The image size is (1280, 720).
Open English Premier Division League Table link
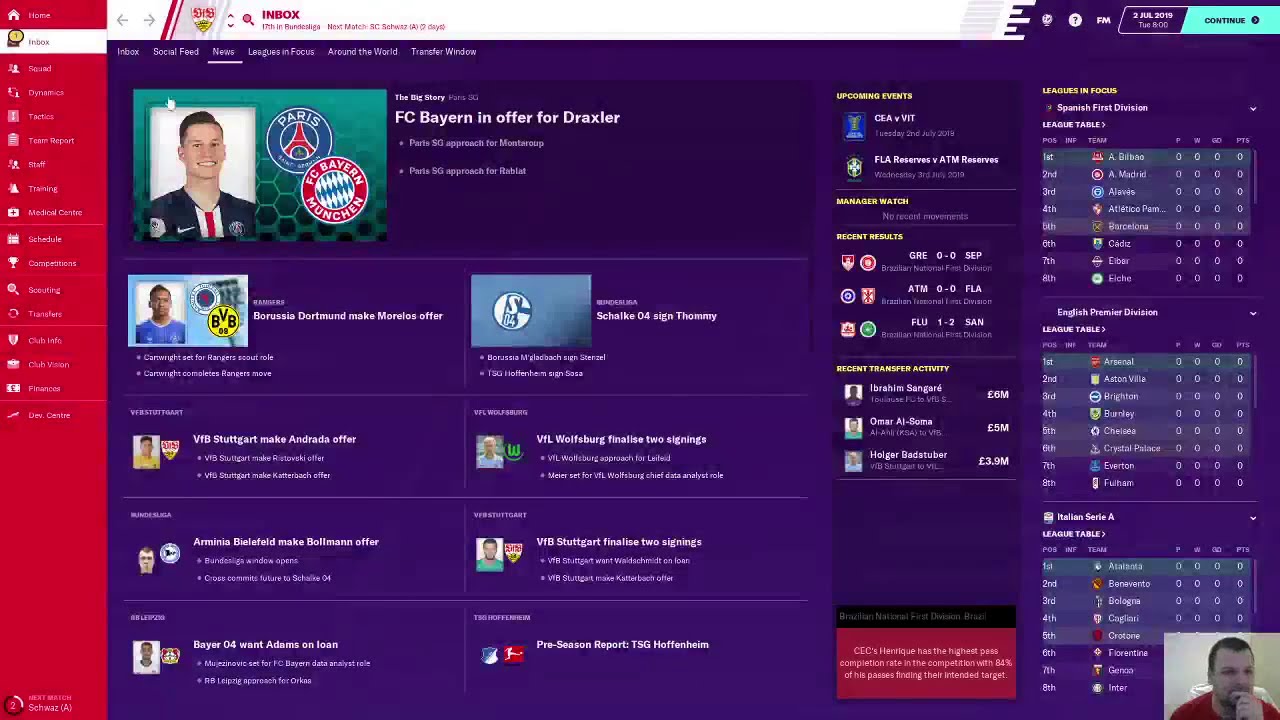[1073, 329]
